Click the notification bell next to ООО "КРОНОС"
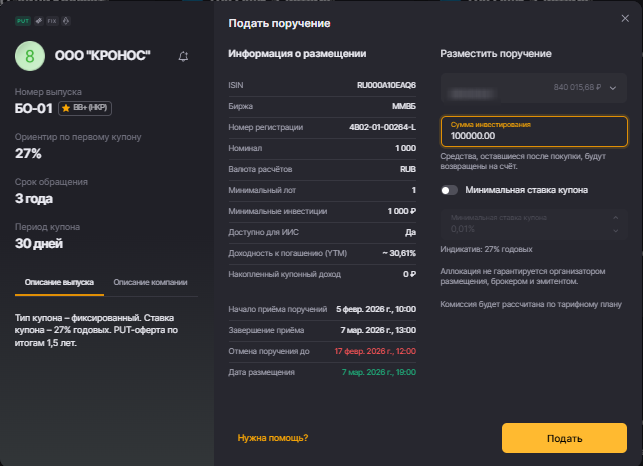Viewport: 643px width, 466px height. tap(183, 57)
